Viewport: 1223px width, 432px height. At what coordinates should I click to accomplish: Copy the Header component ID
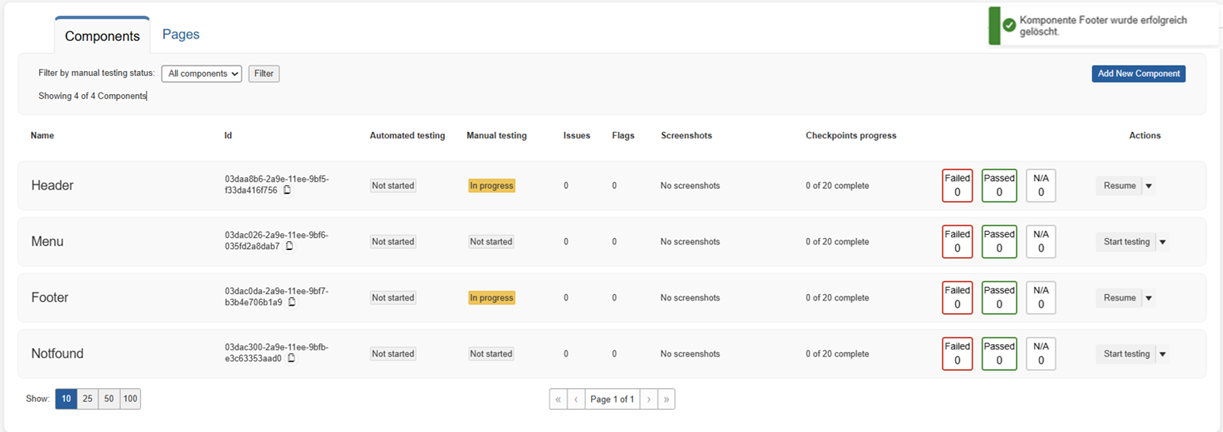288,190
